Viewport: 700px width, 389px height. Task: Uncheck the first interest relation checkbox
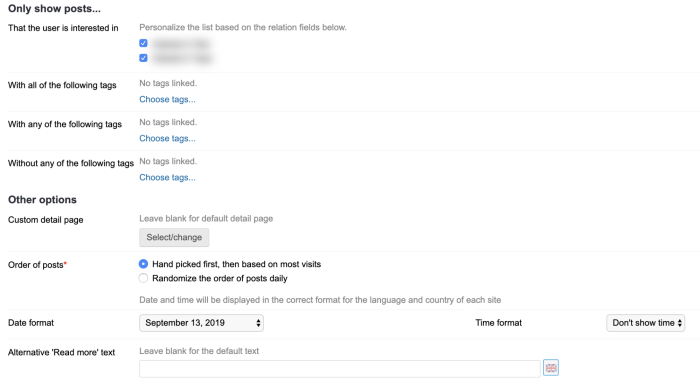143,43
